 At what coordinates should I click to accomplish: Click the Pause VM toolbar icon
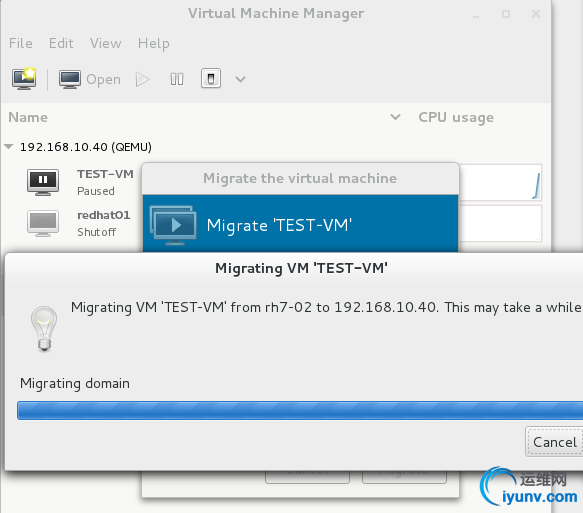pos(177,79)
